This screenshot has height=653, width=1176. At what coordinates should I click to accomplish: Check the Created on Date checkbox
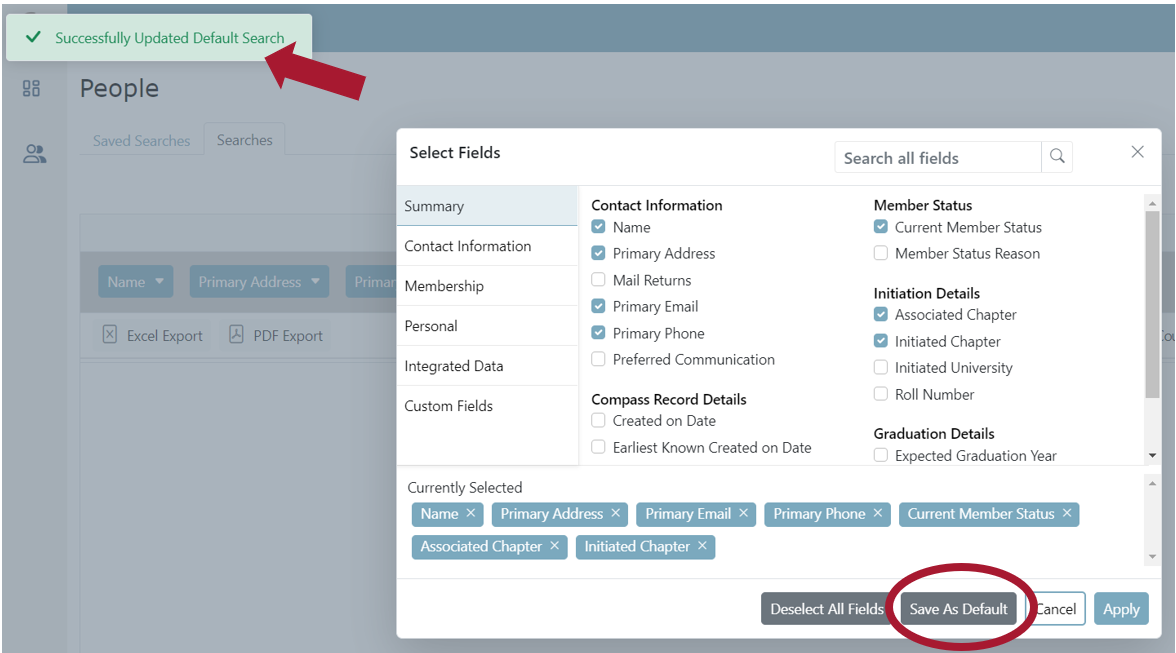tap(598, 421)
